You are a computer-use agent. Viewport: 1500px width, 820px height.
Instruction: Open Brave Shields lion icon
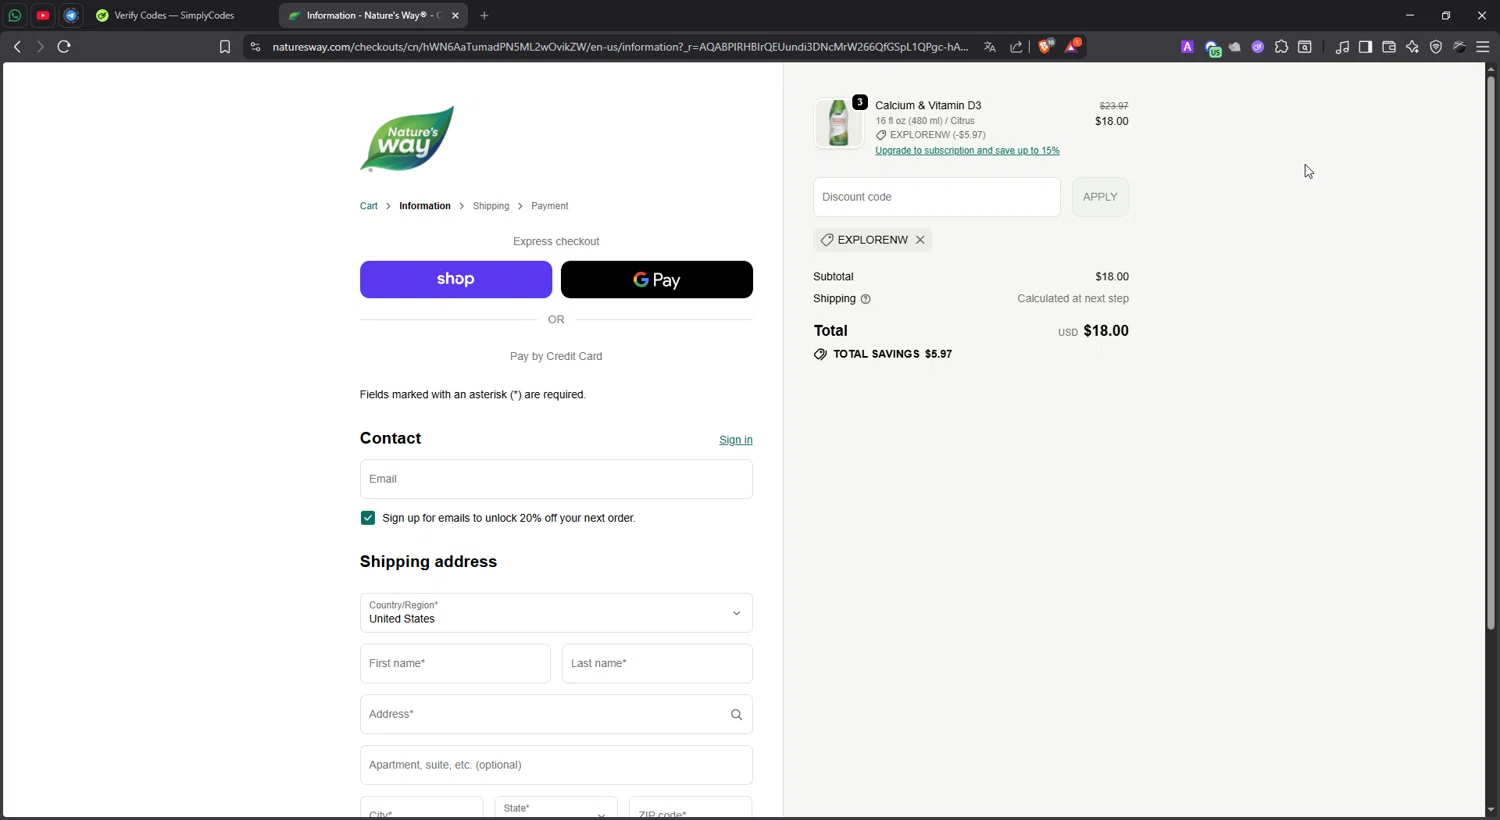pos(1046,46)
